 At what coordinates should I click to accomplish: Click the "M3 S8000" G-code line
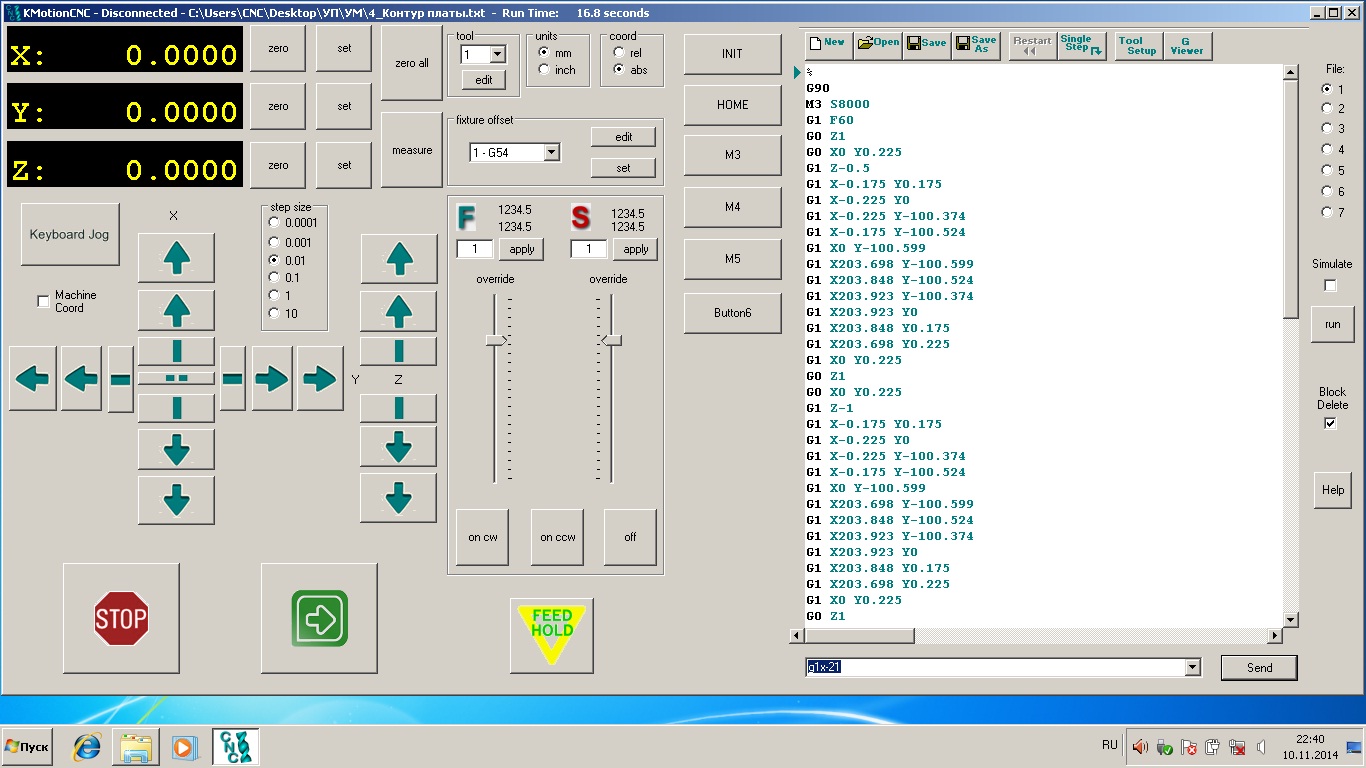tap(838, 104)
